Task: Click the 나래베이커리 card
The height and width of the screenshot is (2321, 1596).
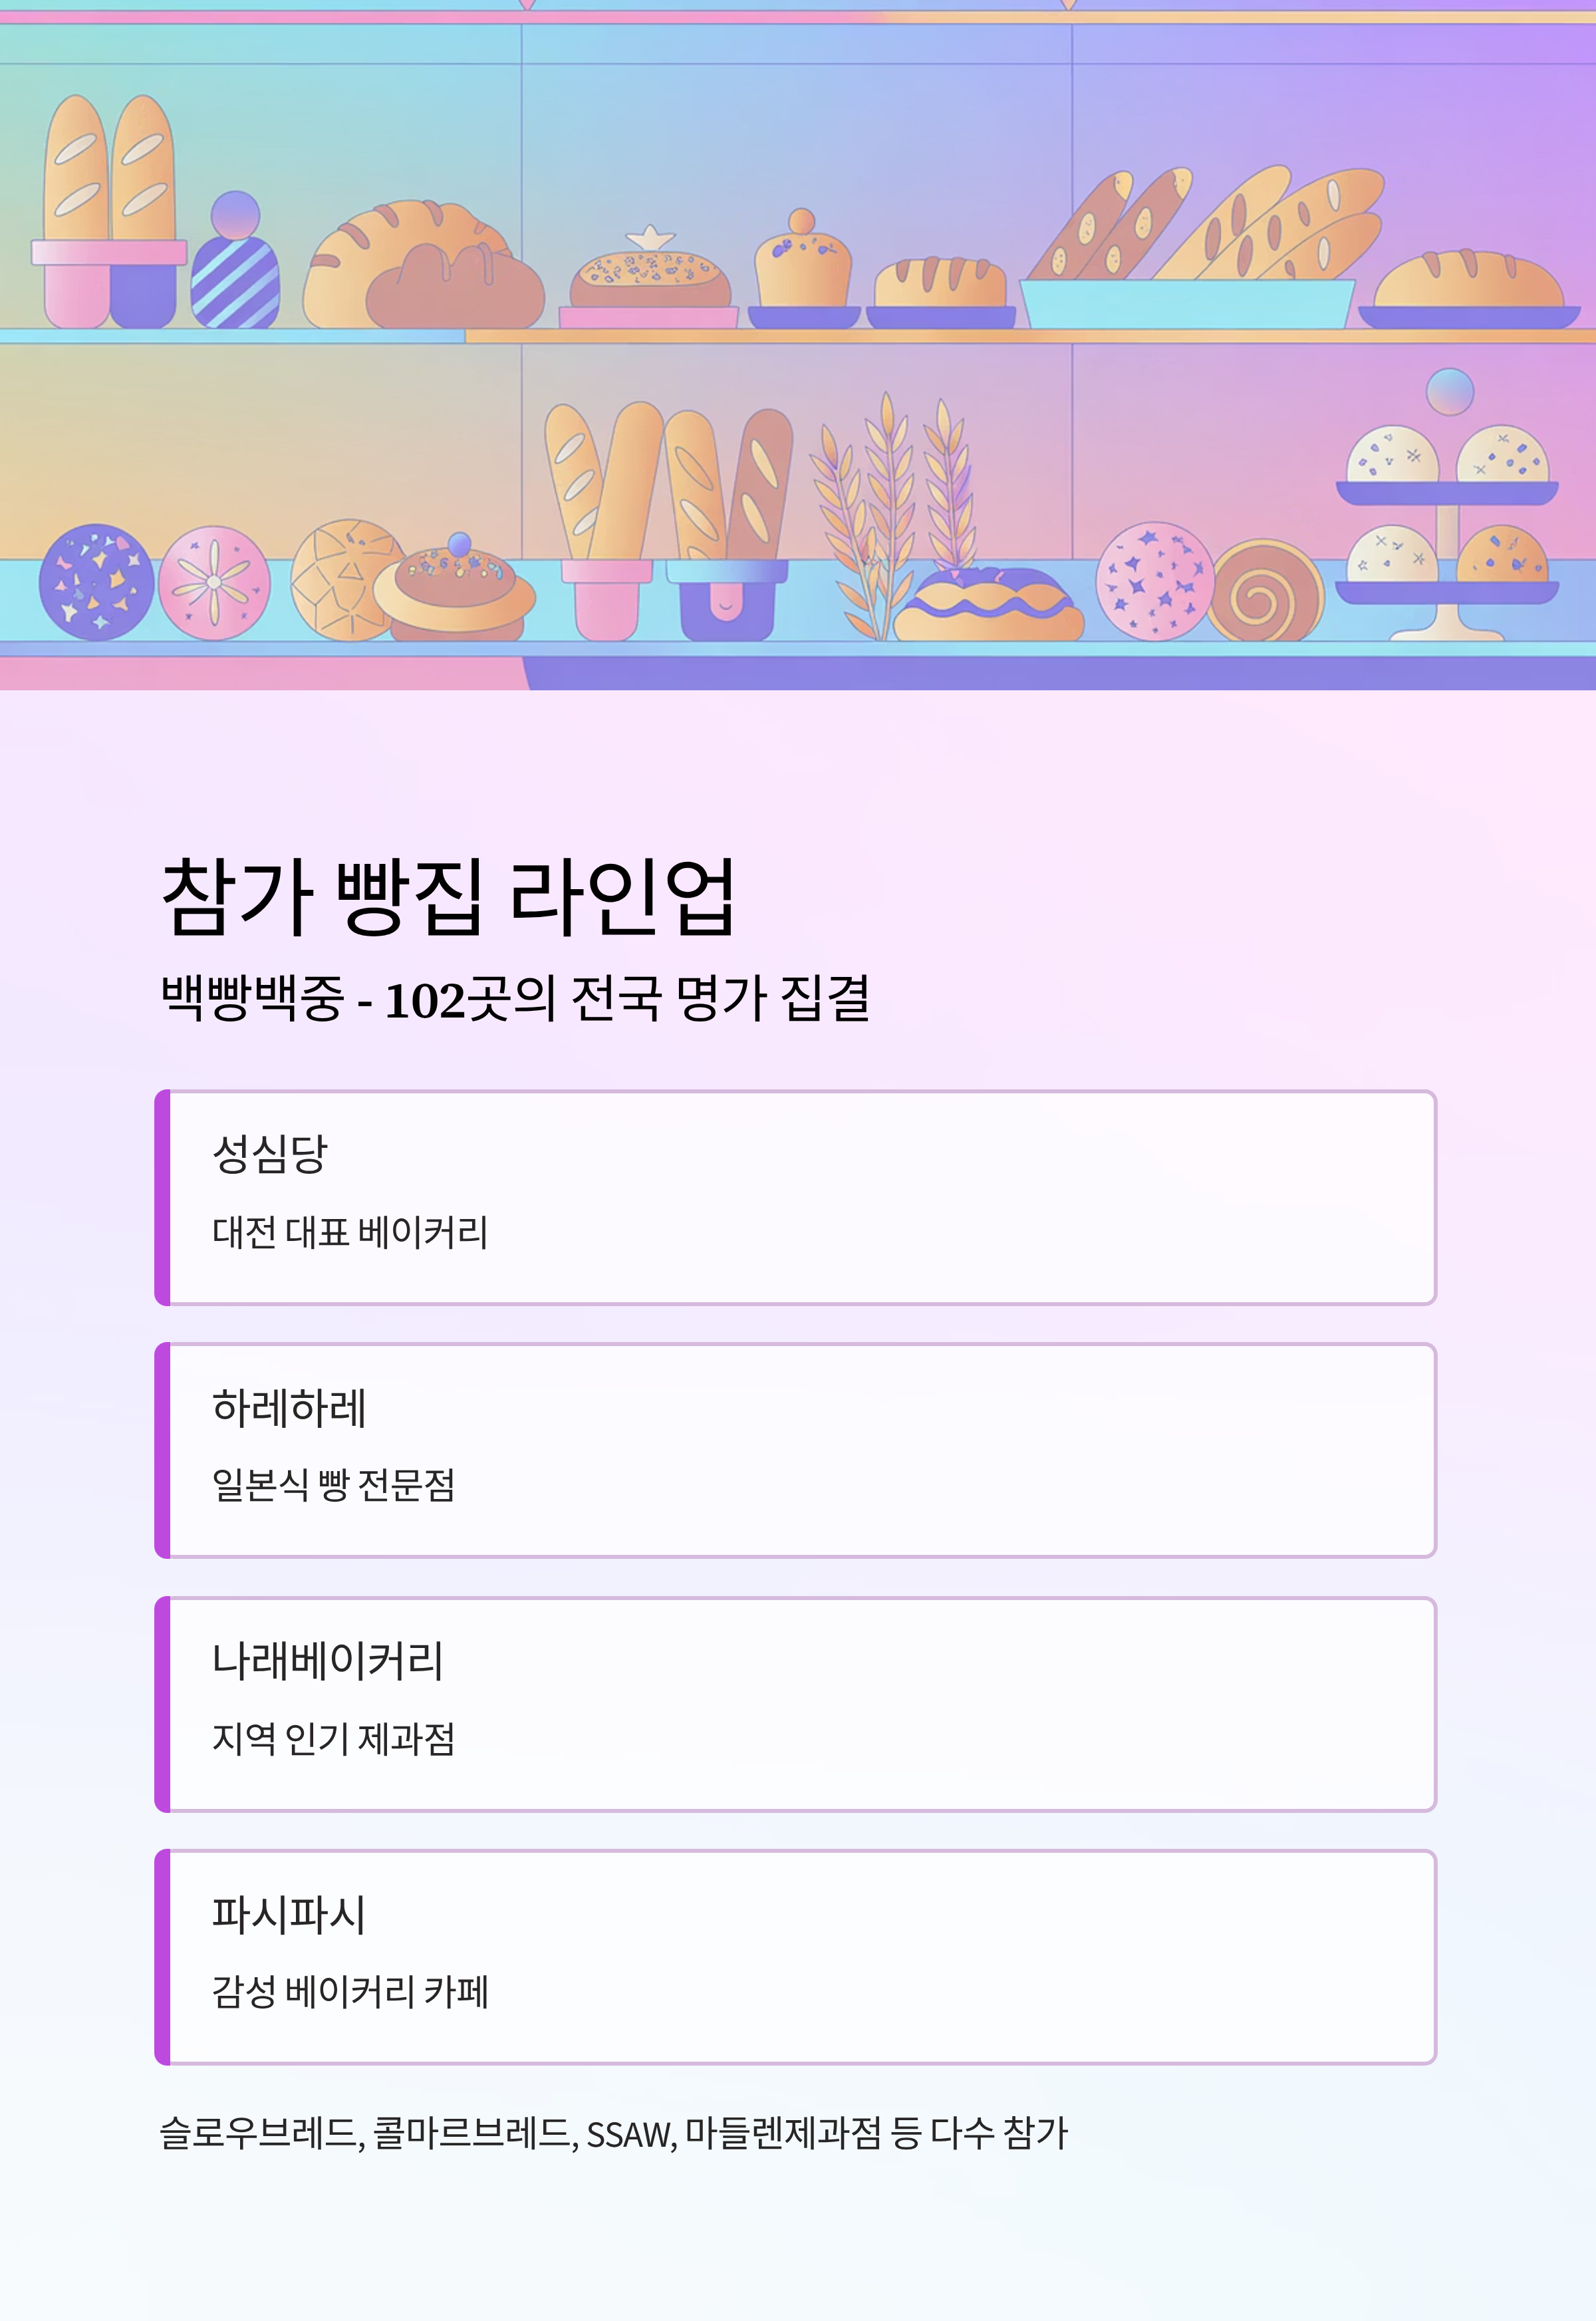Action: coord(795,1704)
